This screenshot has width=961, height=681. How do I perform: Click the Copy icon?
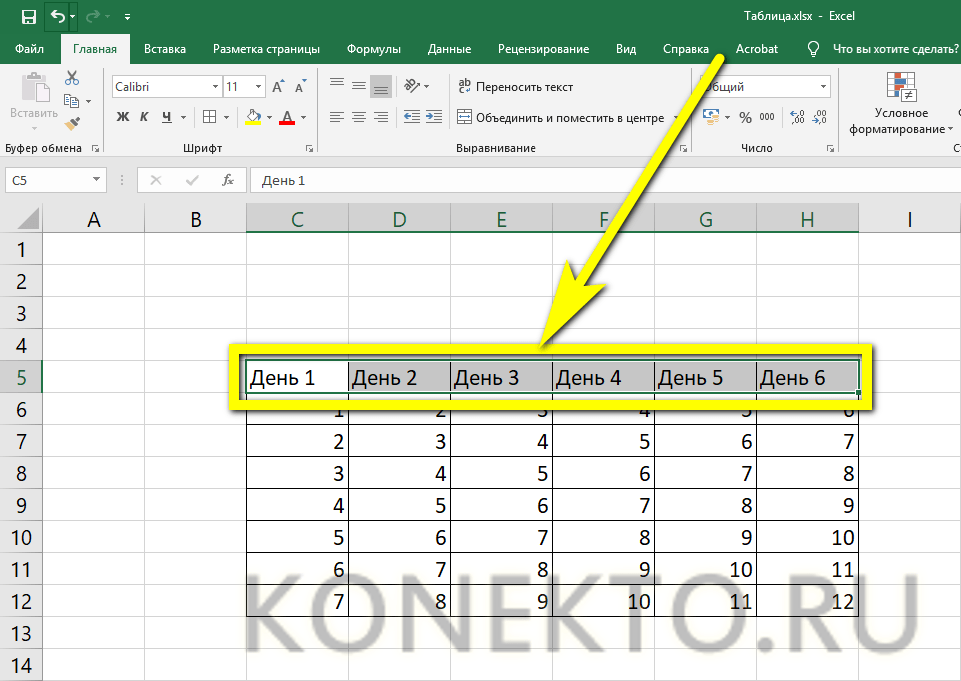72,101
